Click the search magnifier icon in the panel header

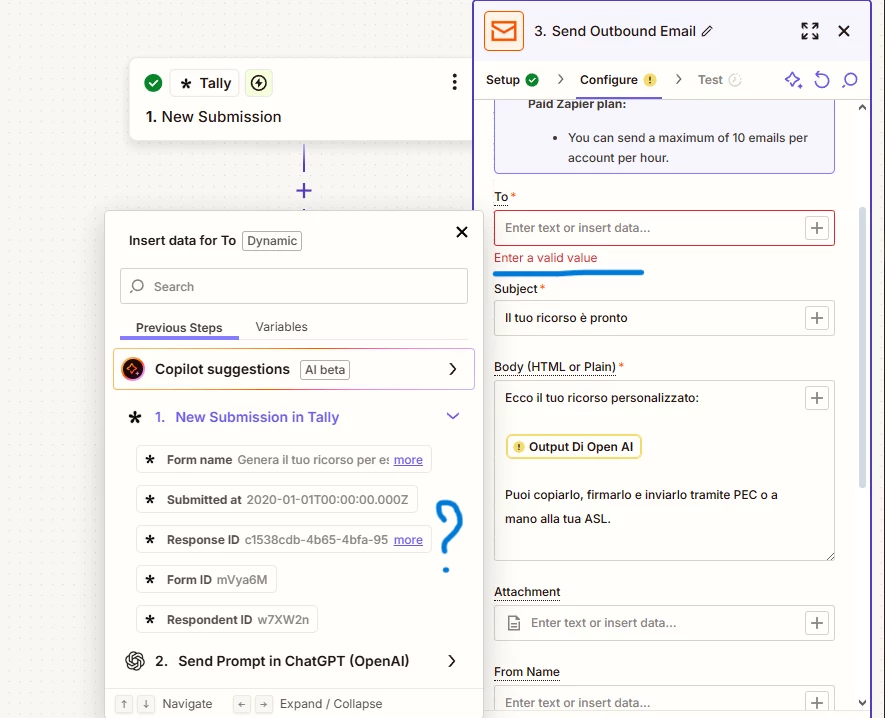849,80
